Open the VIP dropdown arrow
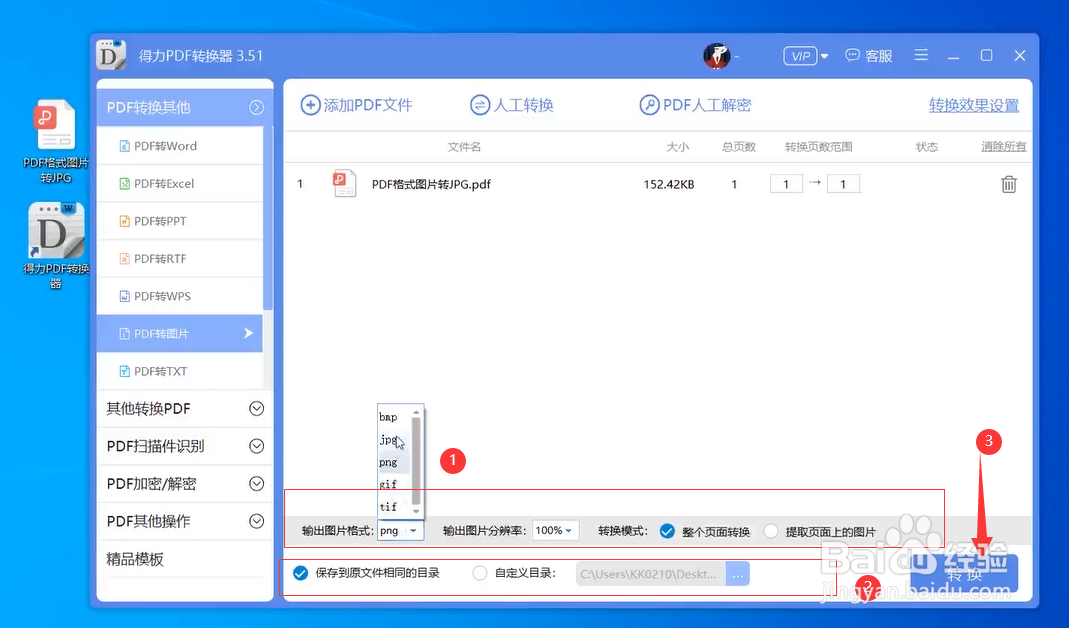Viewport: 1069px width, 628px height. (x=824, y=56)
